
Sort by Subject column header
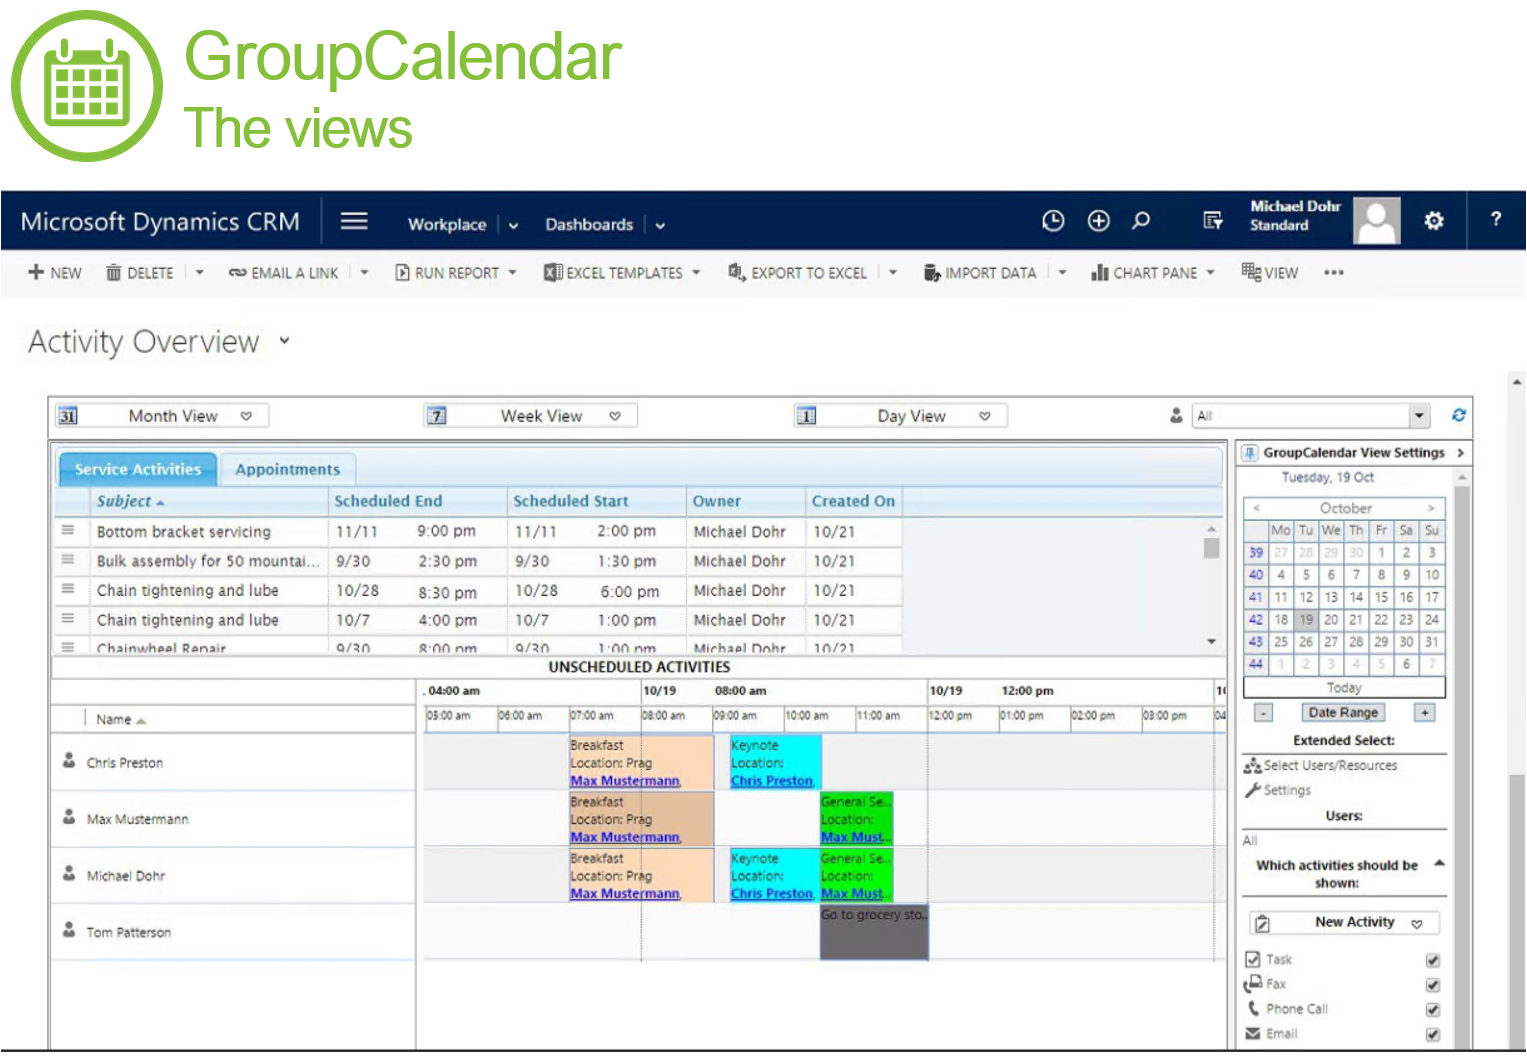(x=208, y=501)
